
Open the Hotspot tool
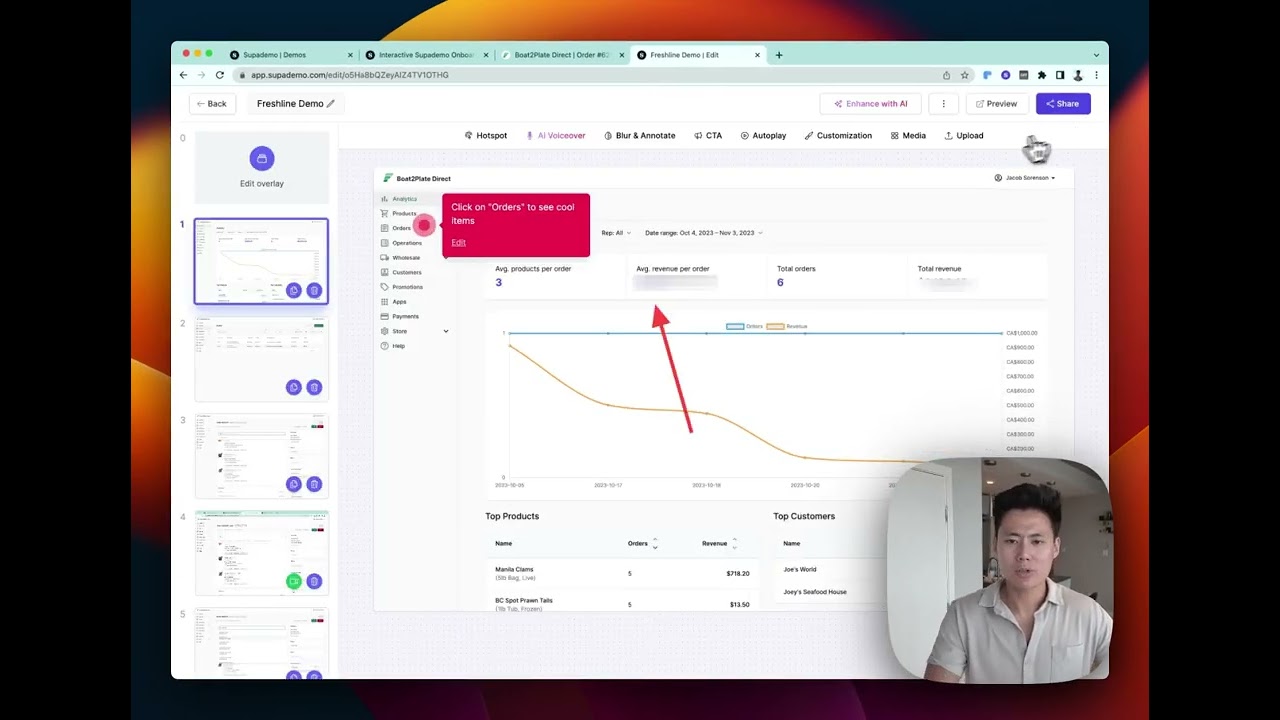tap(486, 135)
